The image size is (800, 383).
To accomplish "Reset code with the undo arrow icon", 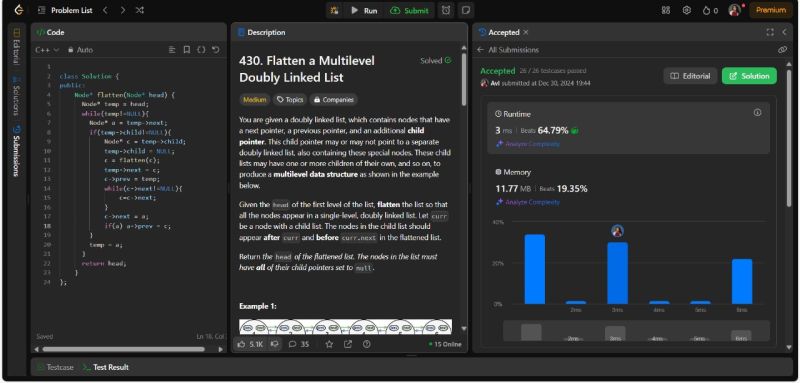I will coord(216,50).
